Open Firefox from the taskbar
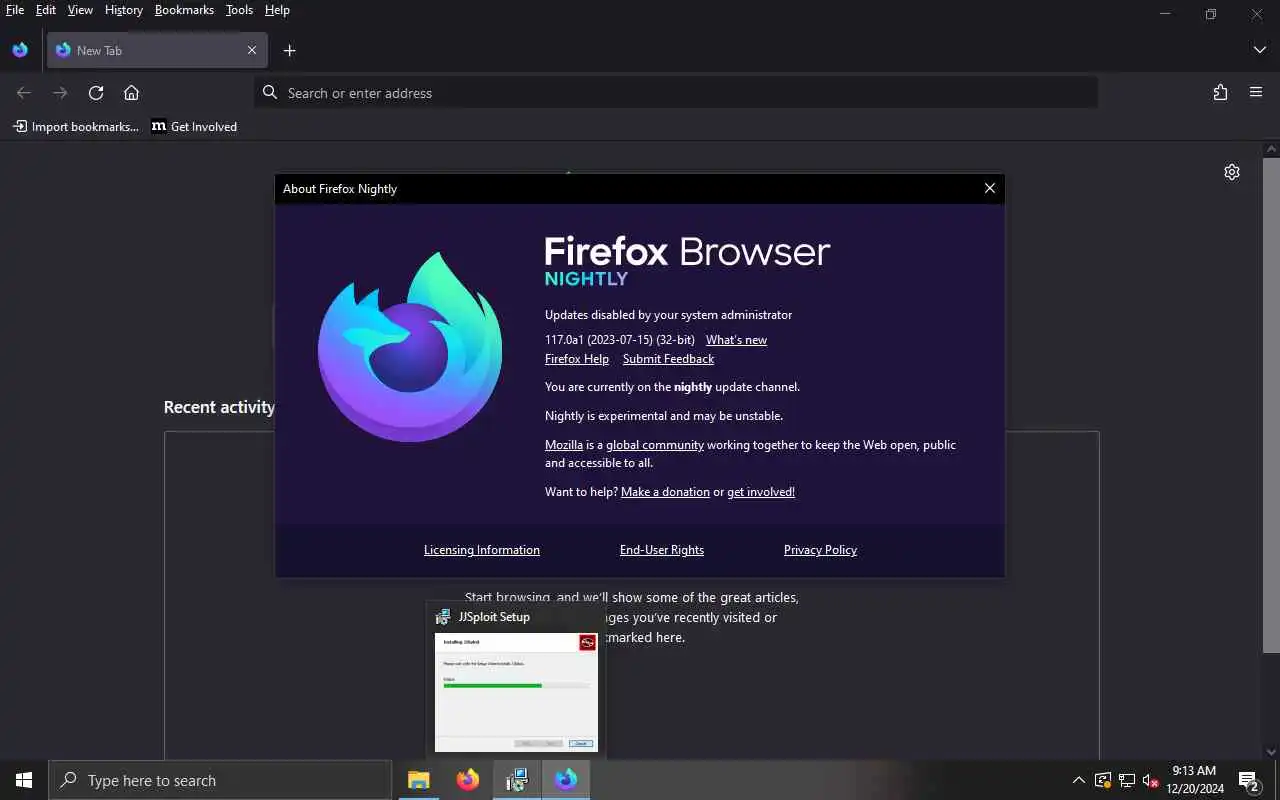 (x=467, y=780)
